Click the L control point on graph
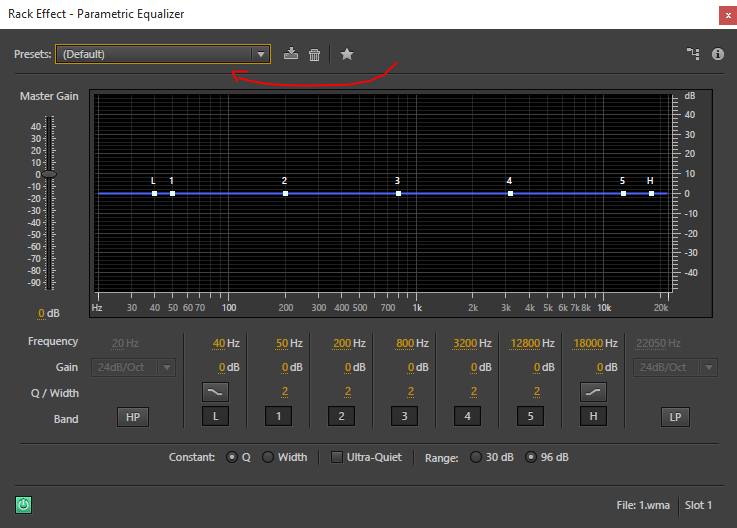 pyautogui.click(x=154, y=193)
